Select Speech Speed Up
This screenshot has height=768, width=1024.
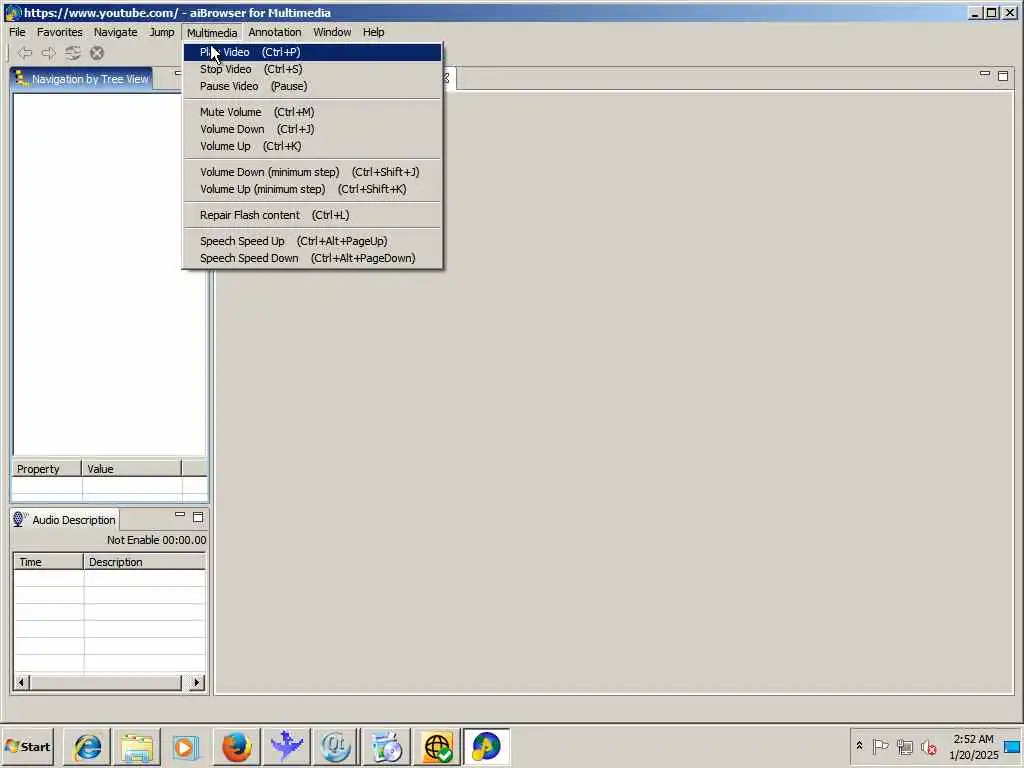[312, 242]
